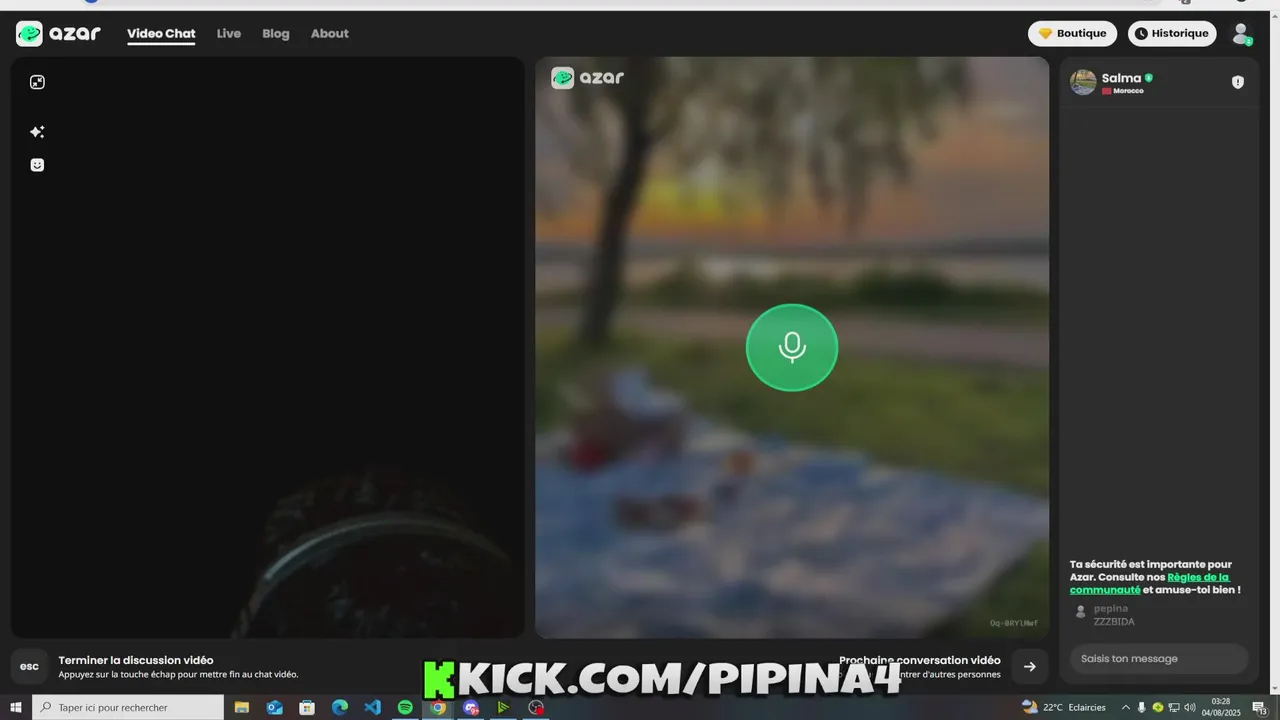Open the Boutique shop
1280x720 pixels.
click(1072, 33)
